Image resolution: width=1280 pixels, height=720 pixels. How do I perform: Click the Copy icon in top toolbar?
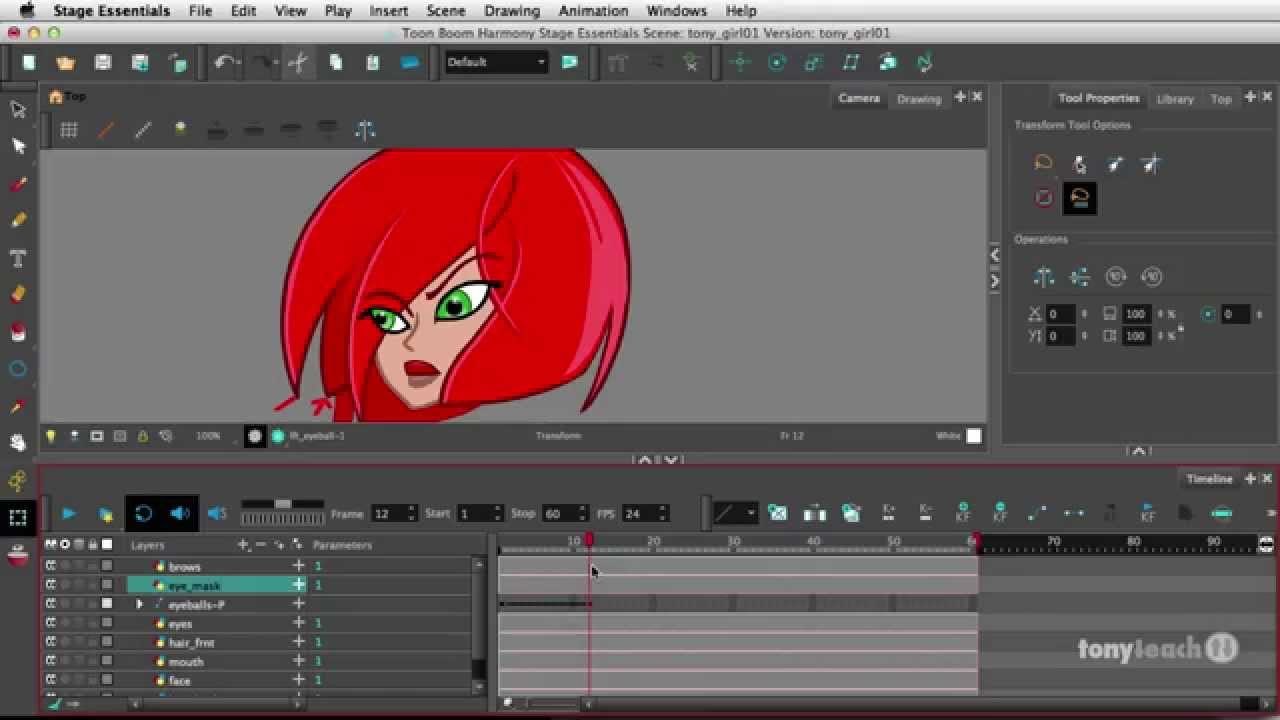click(335, 62)
